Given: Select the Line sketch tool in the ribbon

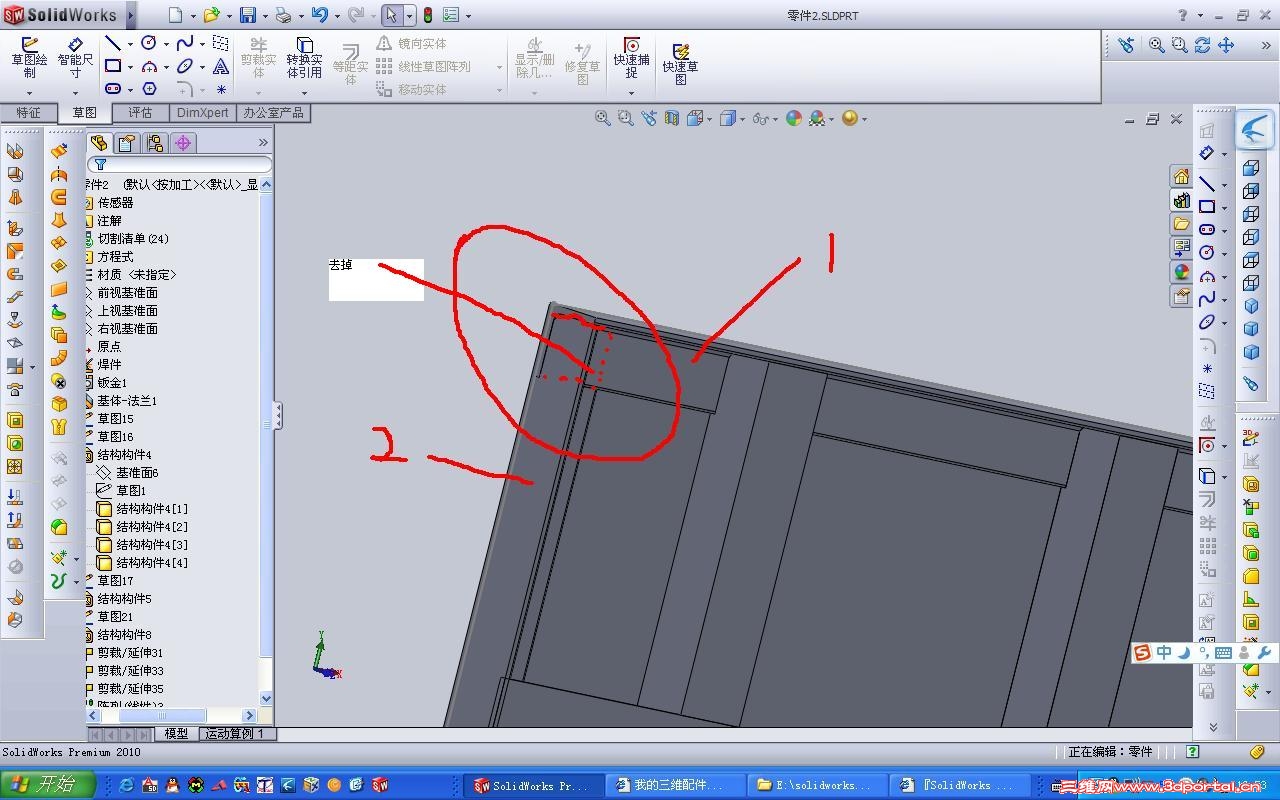Looking at the screenshot, I should pos(113,43).
